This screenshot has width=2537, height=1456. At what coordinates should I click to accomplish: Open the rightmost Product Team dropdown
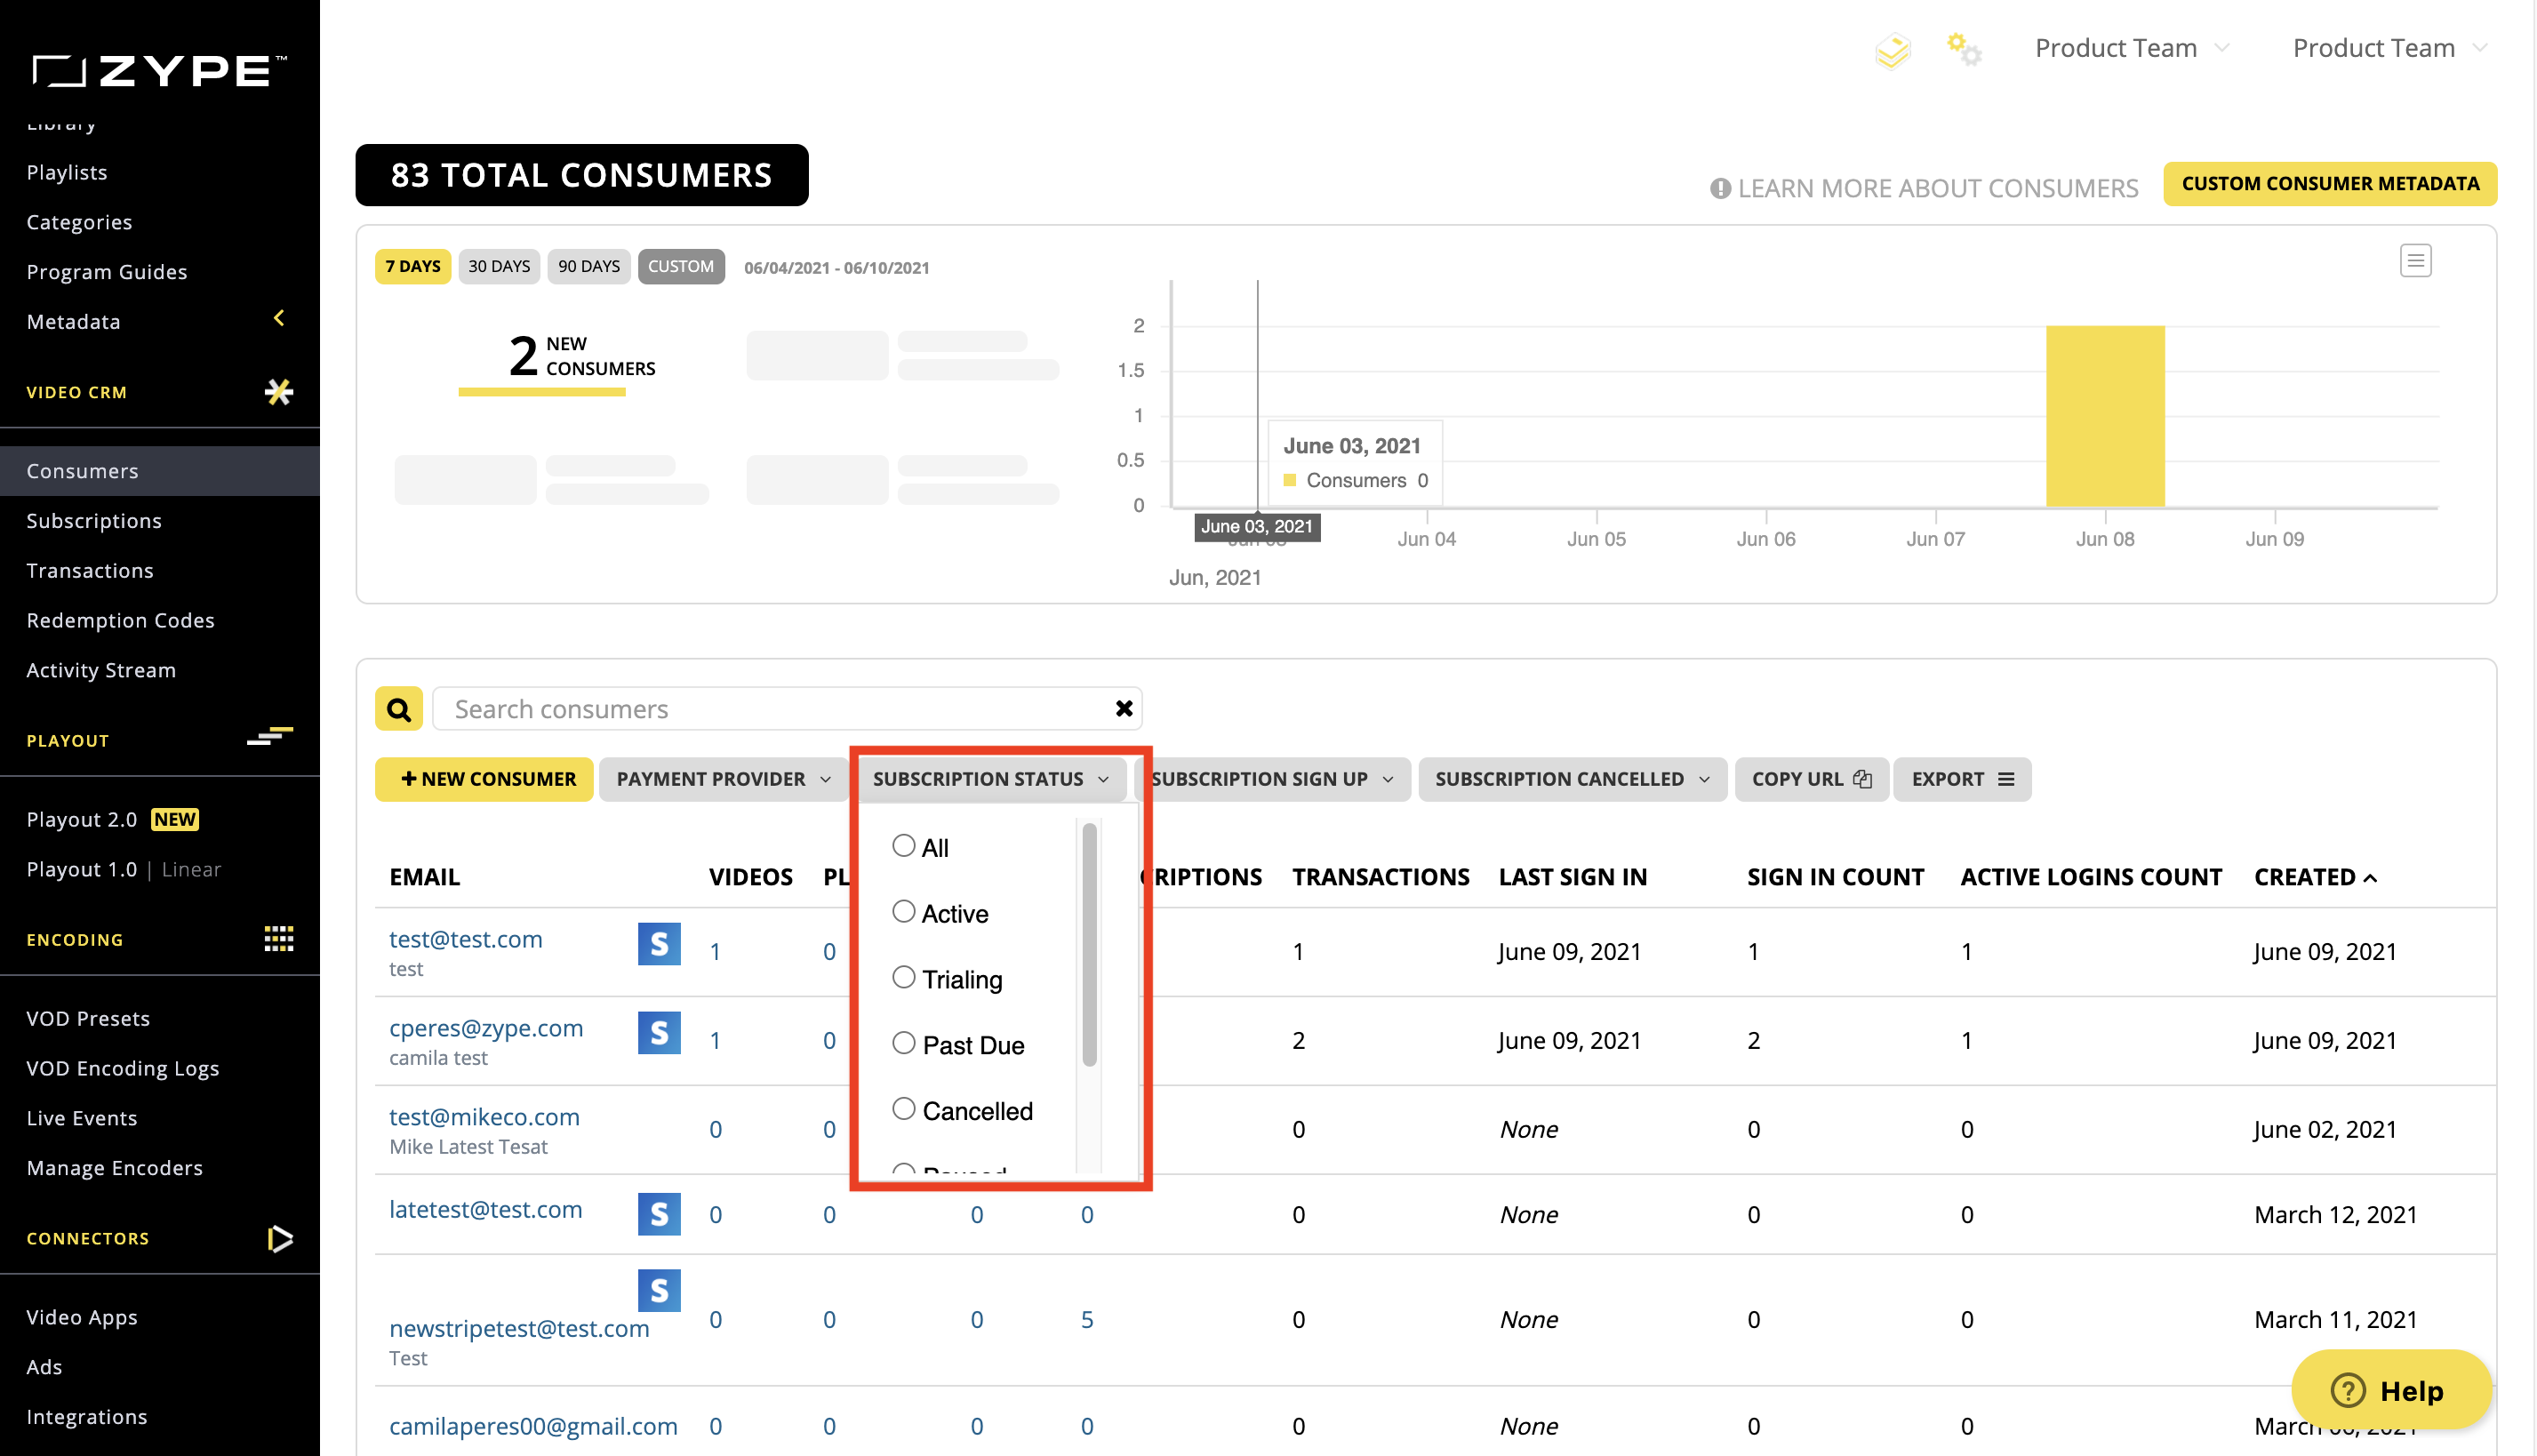click(x=2390, y=48)
